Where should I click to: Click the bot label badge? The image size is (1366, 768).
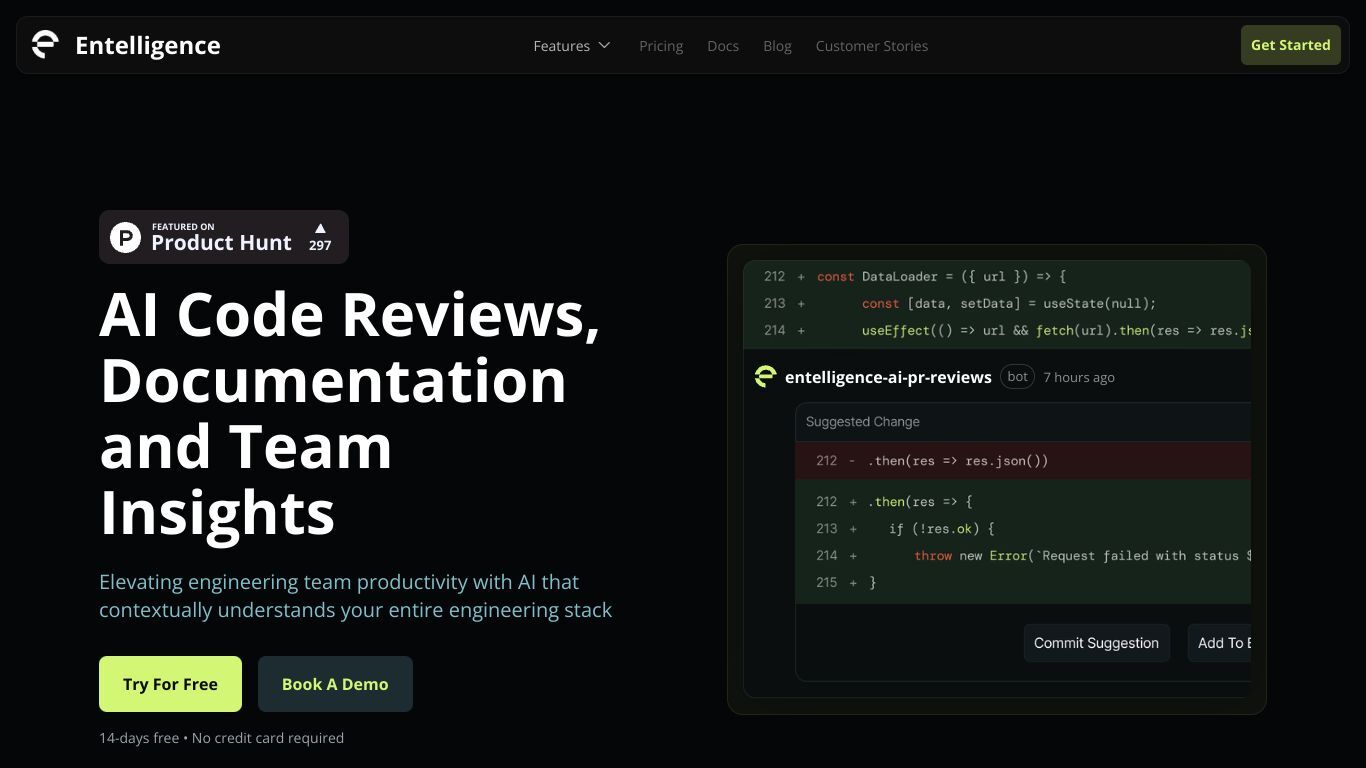click(1017, 377)
